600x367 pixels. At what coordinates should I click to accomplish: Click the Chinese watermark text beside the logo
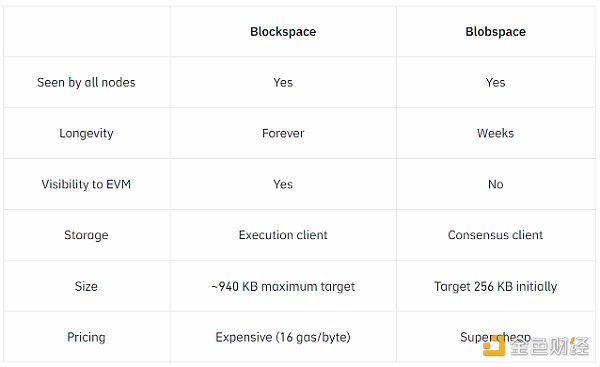[x=550, y=346]
